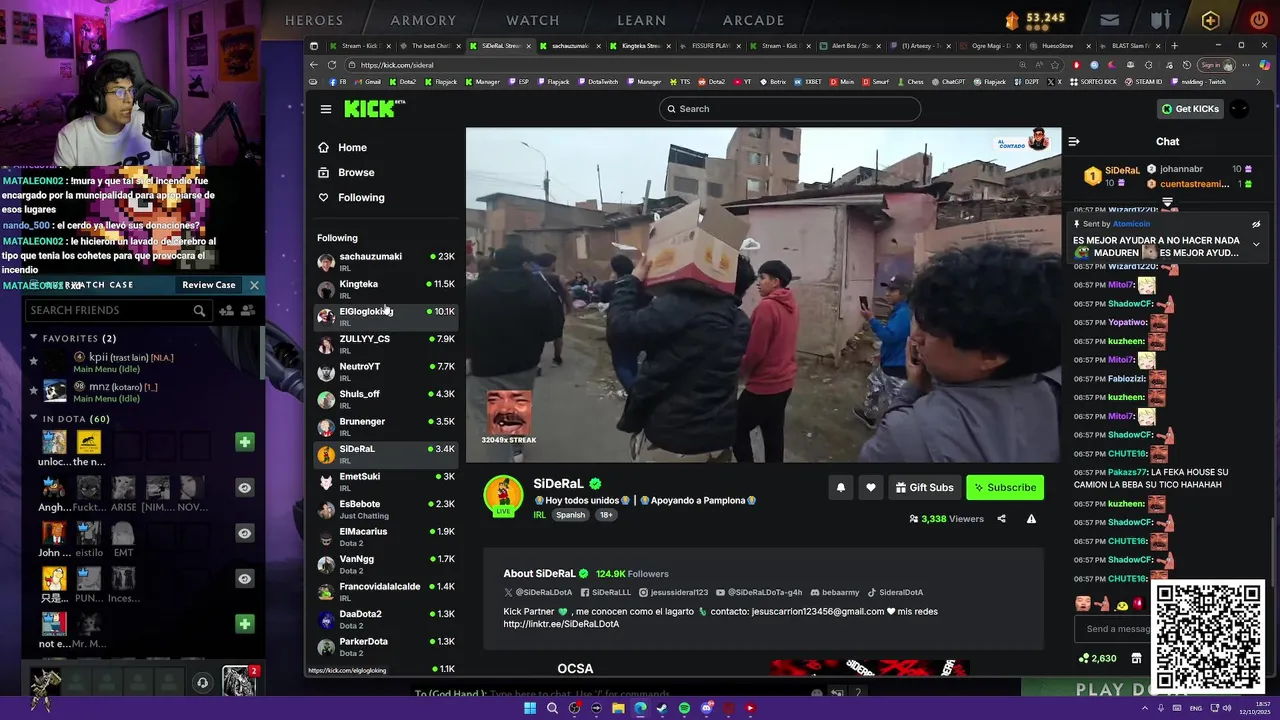Click the Dota LEARN tab
Screen dimensions: 1280x720
tap(642, 20)
